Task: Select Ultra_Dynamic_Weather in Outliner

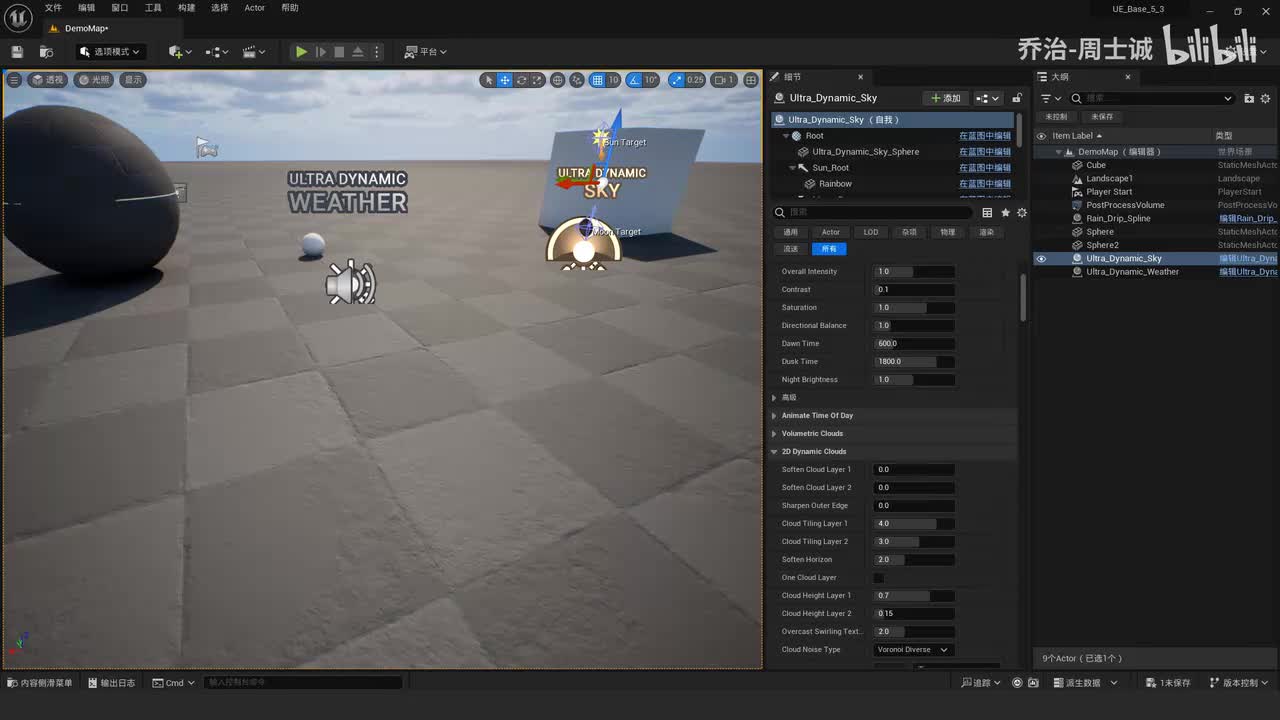Action: 1133,272
